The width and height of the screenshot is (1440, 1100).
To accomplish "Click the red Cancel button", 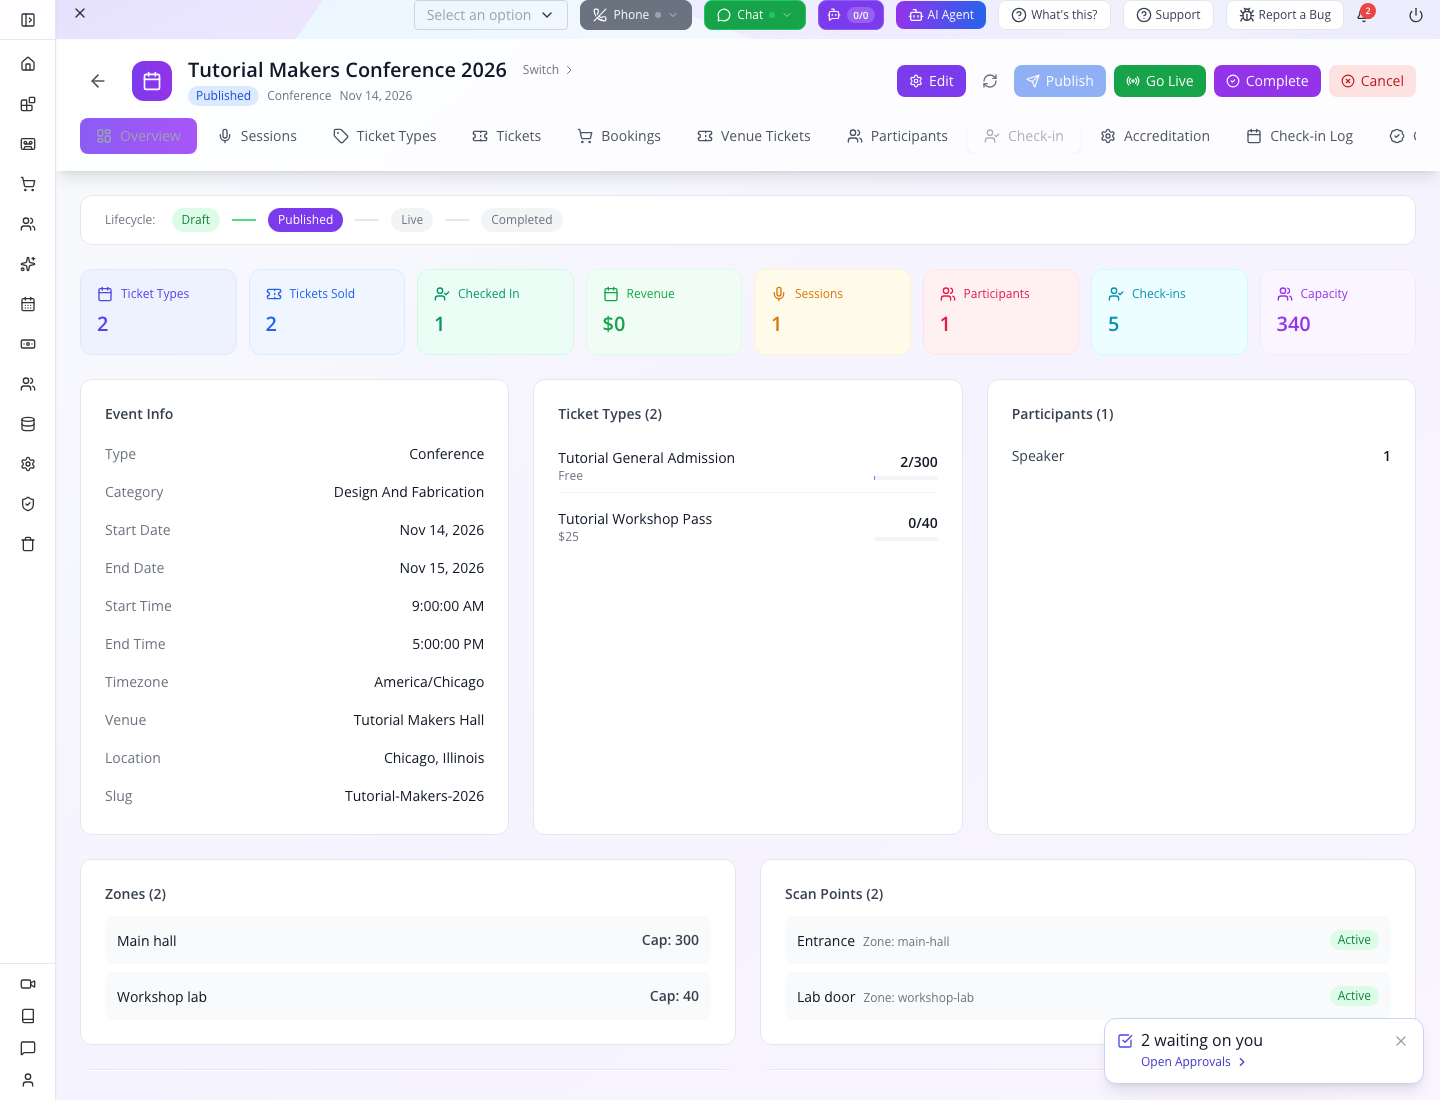I will click(x=1372, y=81).
